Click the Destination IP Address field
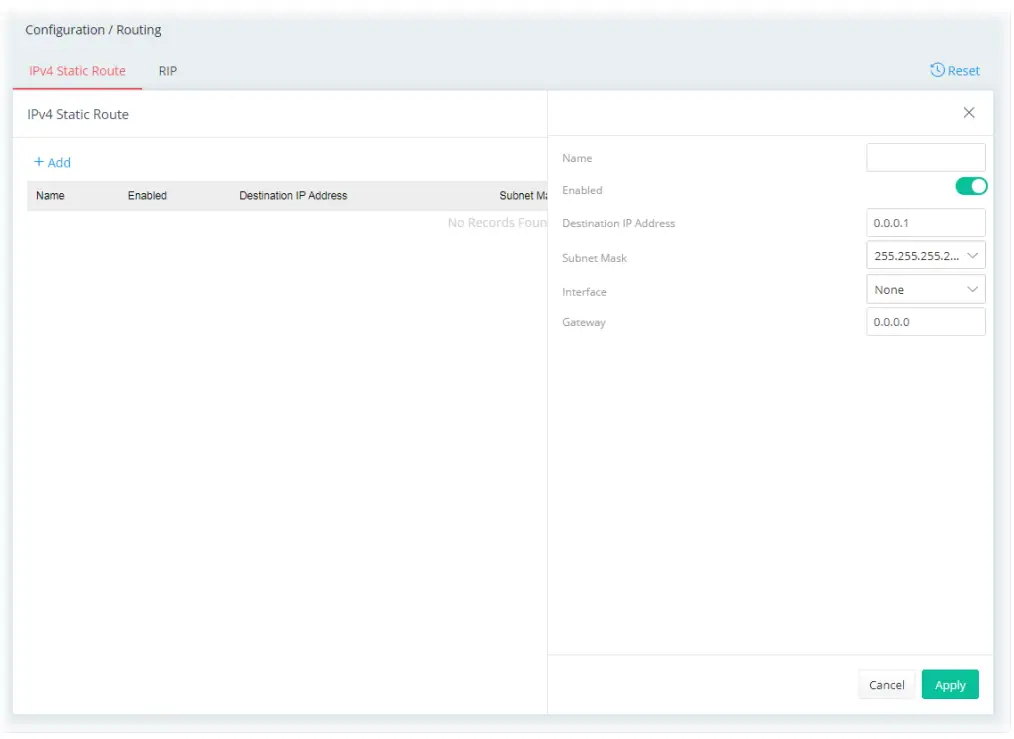Viewport: 1014px width, 739px height. point(925,222)
